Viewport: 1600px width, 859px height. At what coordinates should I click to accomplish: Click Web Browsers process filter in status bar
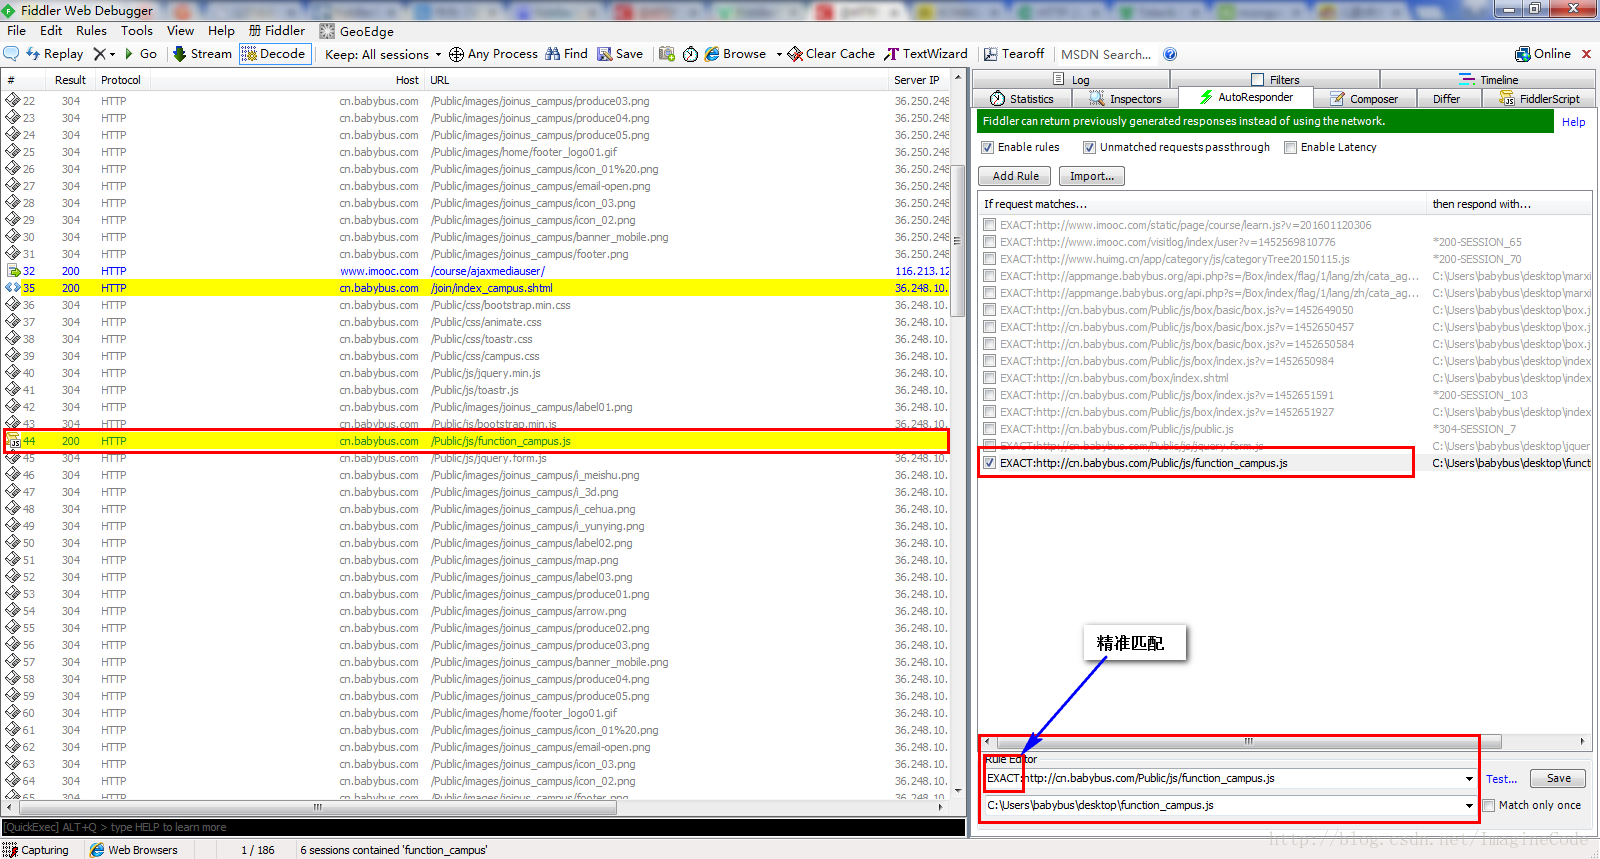click(134, 850)
